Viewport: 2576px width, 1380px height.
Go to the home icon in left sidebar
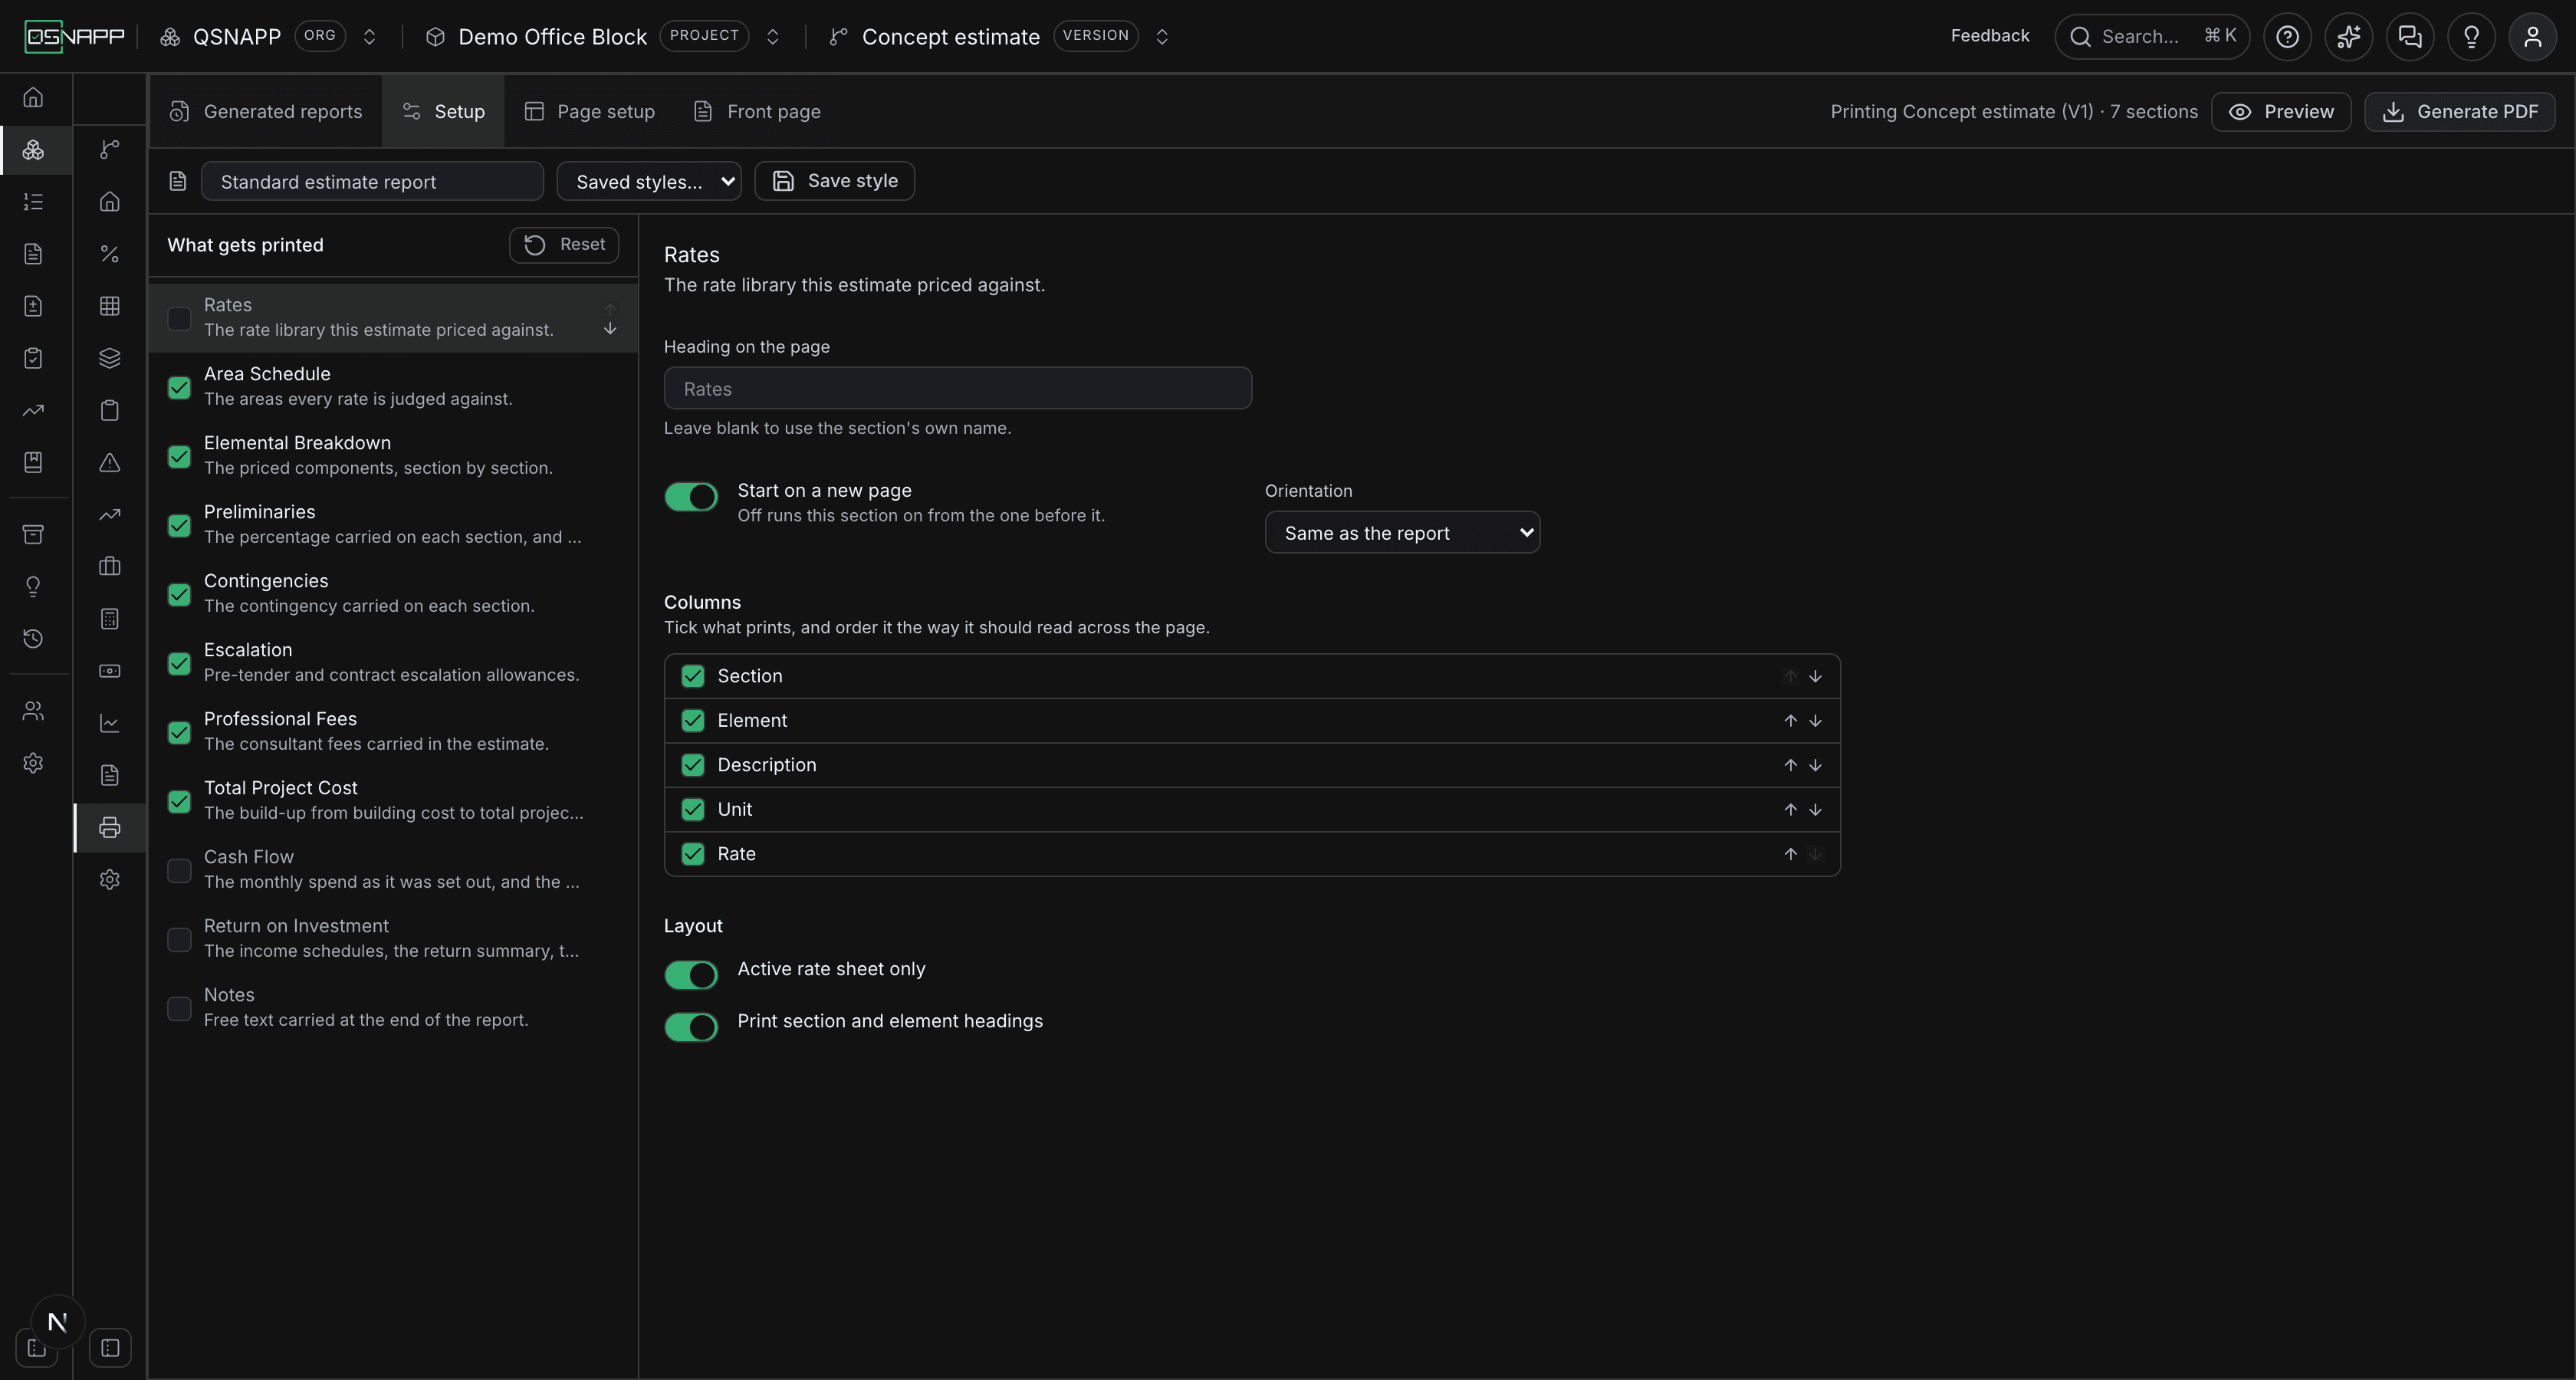pos(33,98)
